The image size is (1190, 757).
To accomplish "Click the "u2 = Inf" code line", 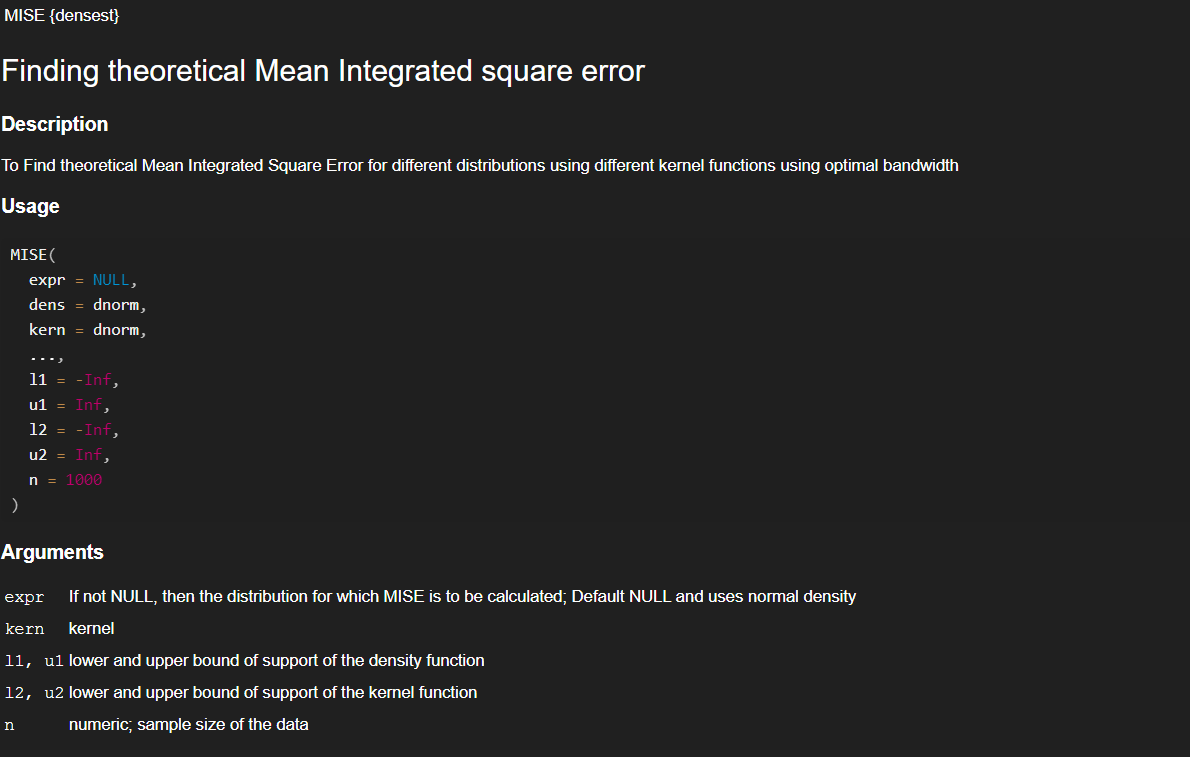I will 70,455.
